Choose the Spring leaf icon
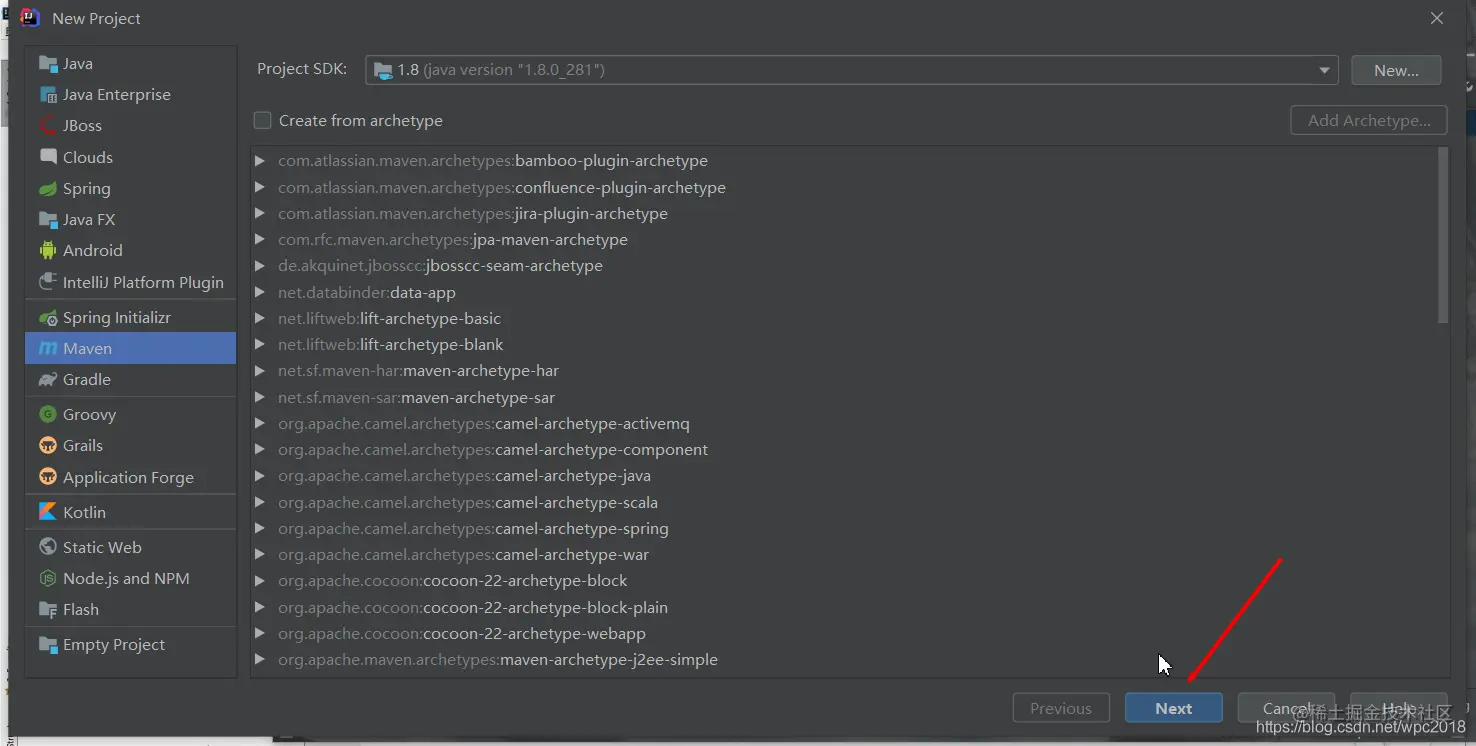The width and height of the screenshot is (1476, 746). [x=48, y=189]
